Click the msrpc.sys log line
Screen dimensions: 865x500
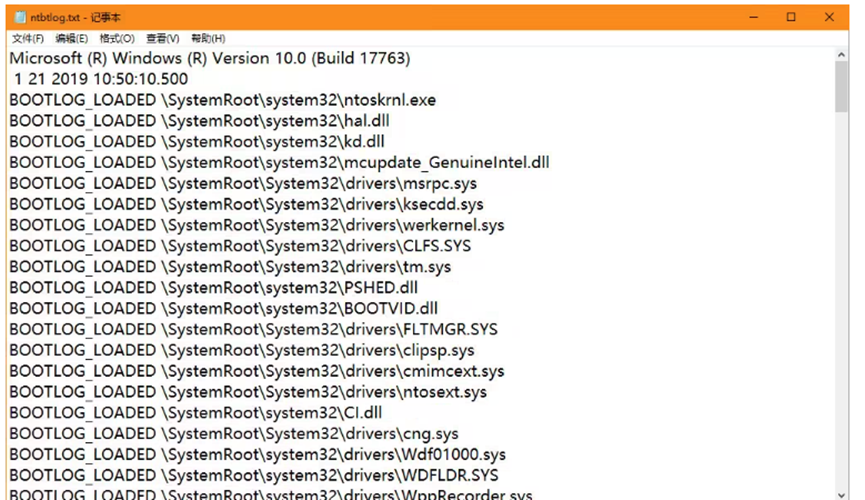243,184
